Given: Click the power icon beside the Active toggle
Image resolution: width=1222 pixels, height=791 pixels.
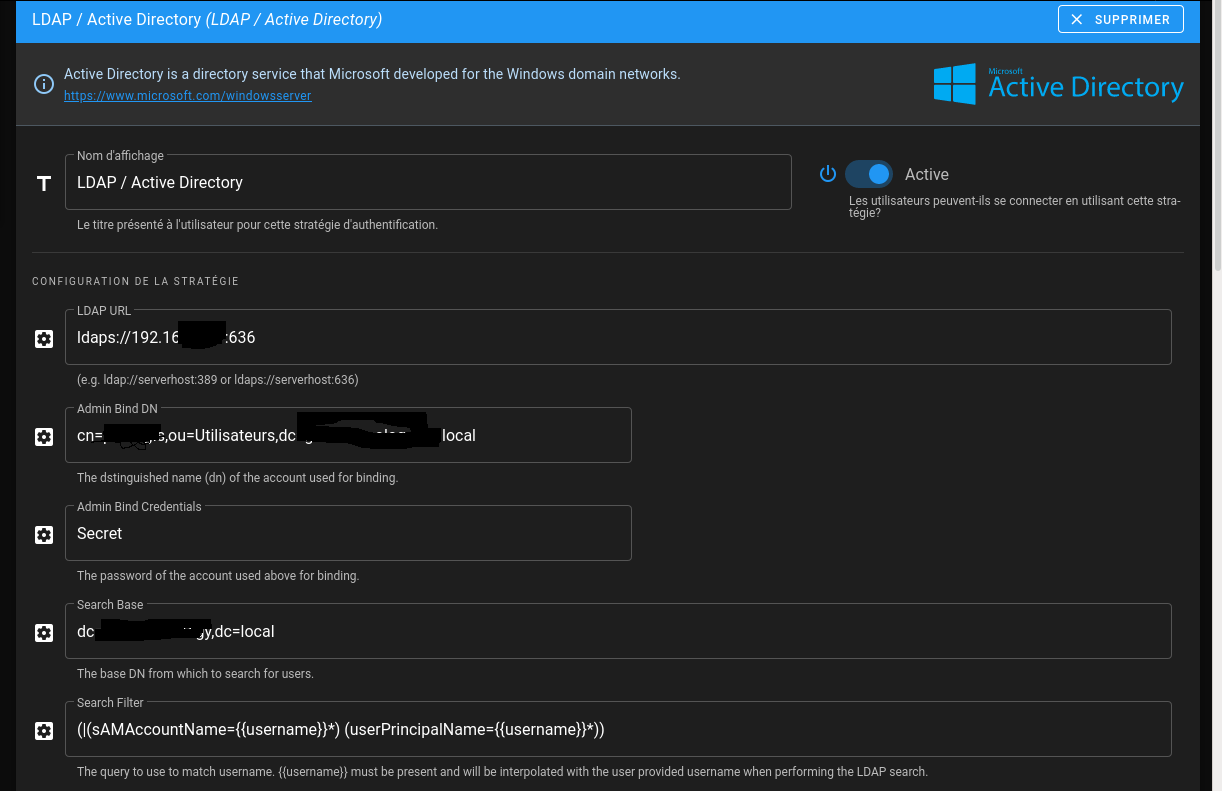Looking at the screenshot, I should pyautogui.click(x=828, y=174).
